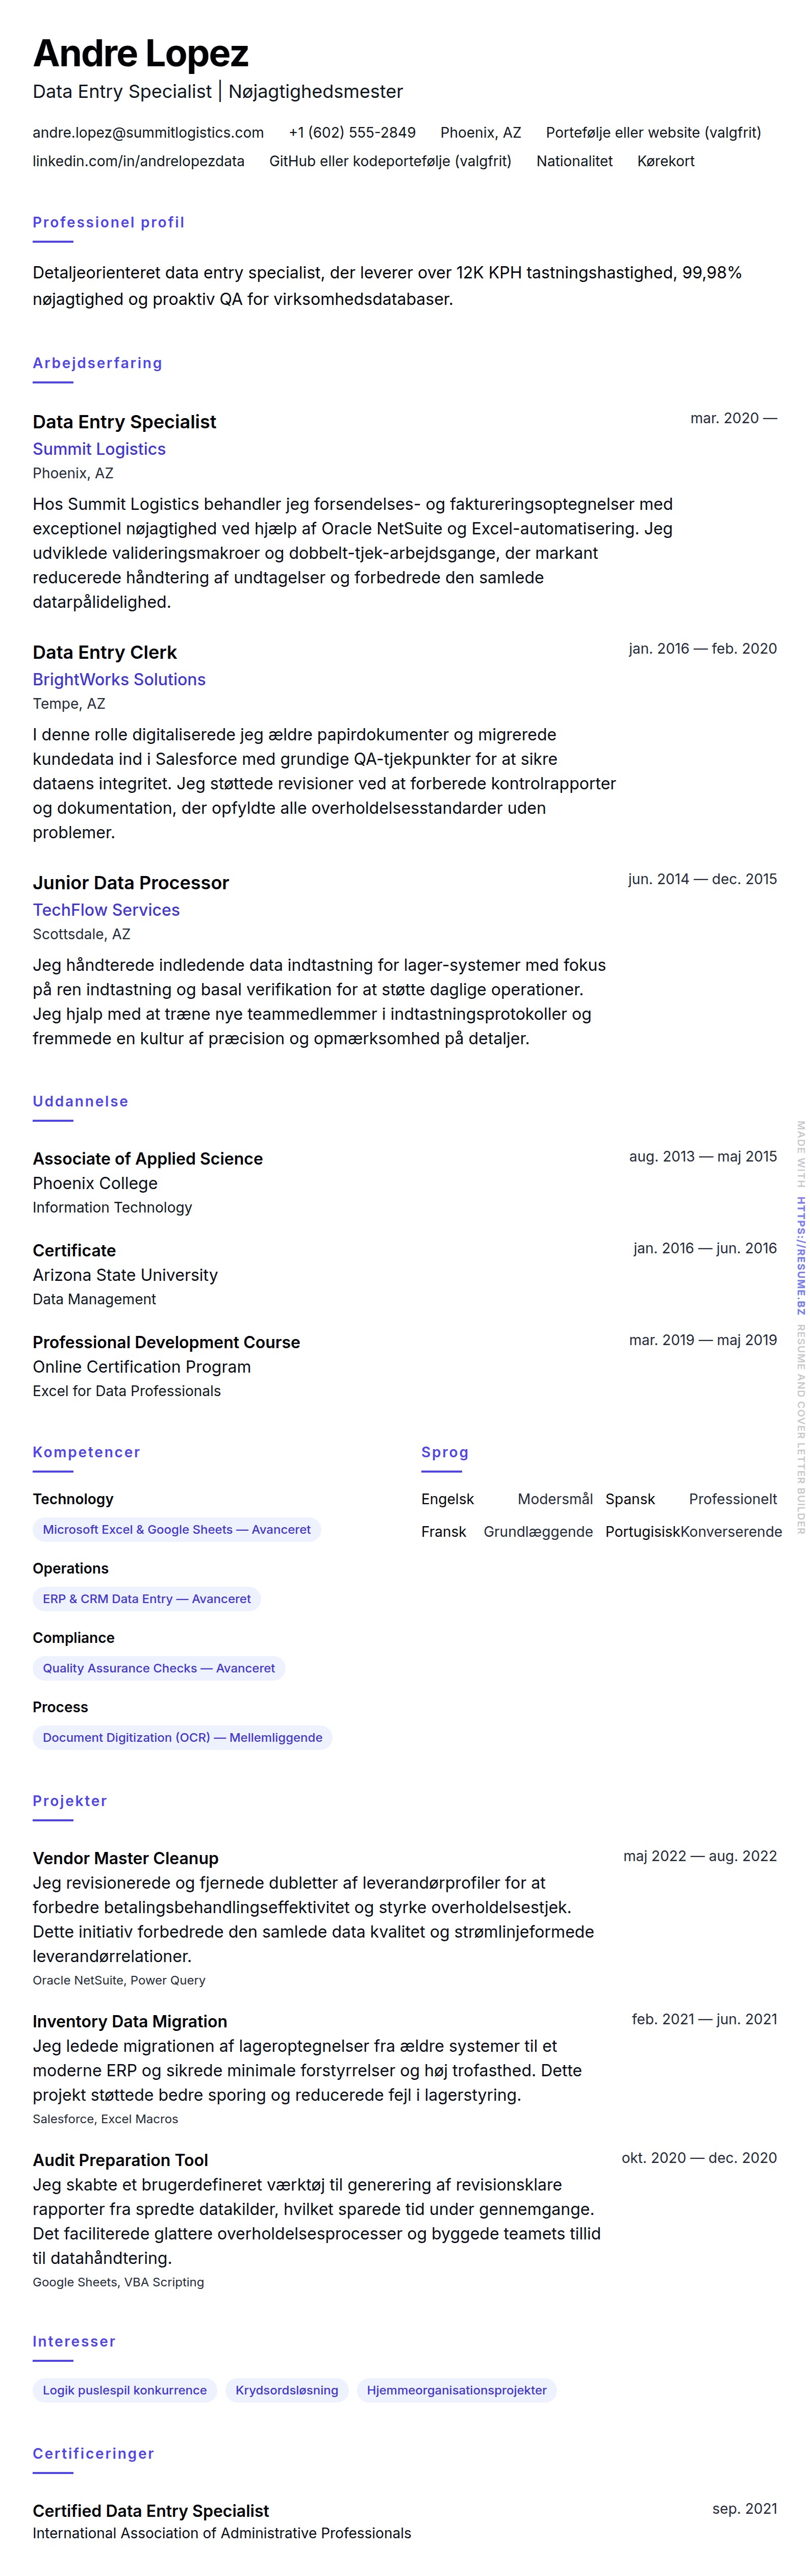Viewport: 810px width, 2576px height.
Task: Click the Certified Data Entry Specialist title
Action: tap(150, 2510)
